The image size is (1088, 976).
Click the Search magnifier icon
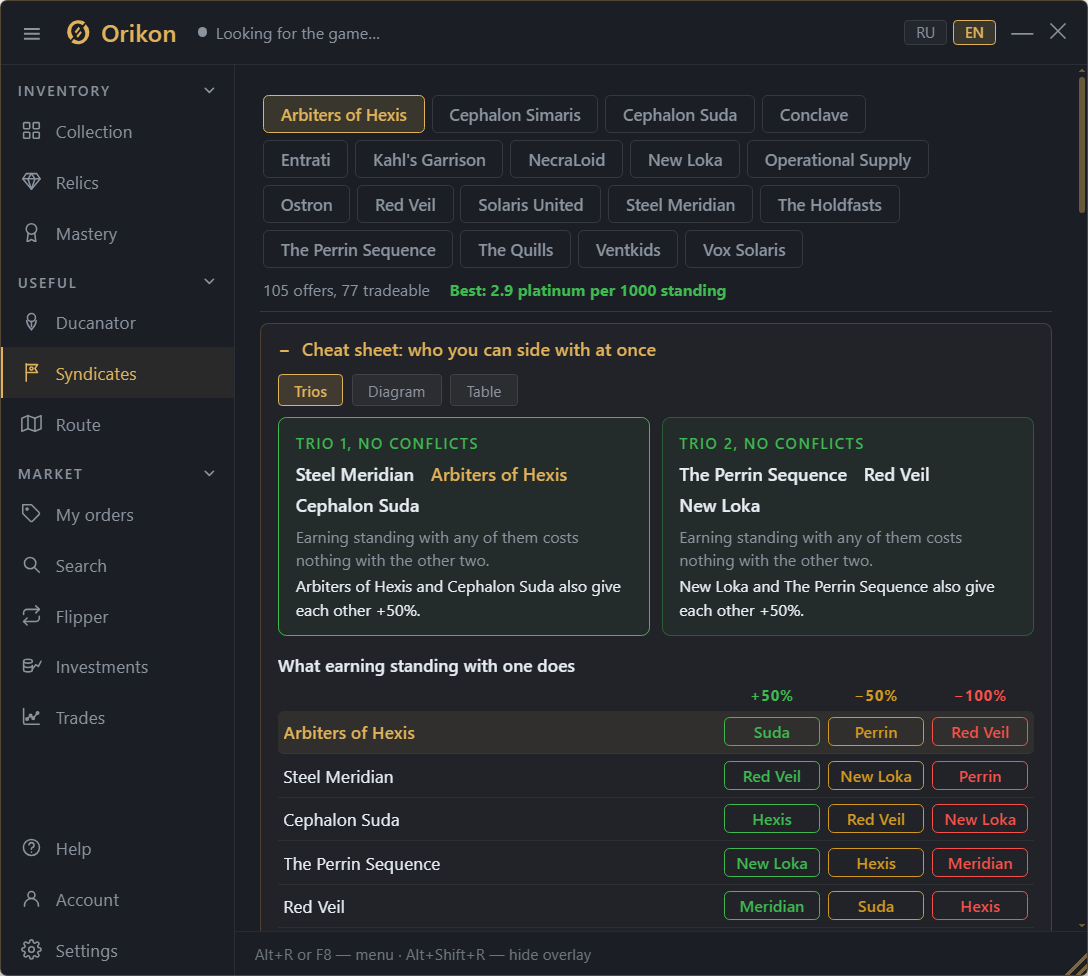pos(31,565)
